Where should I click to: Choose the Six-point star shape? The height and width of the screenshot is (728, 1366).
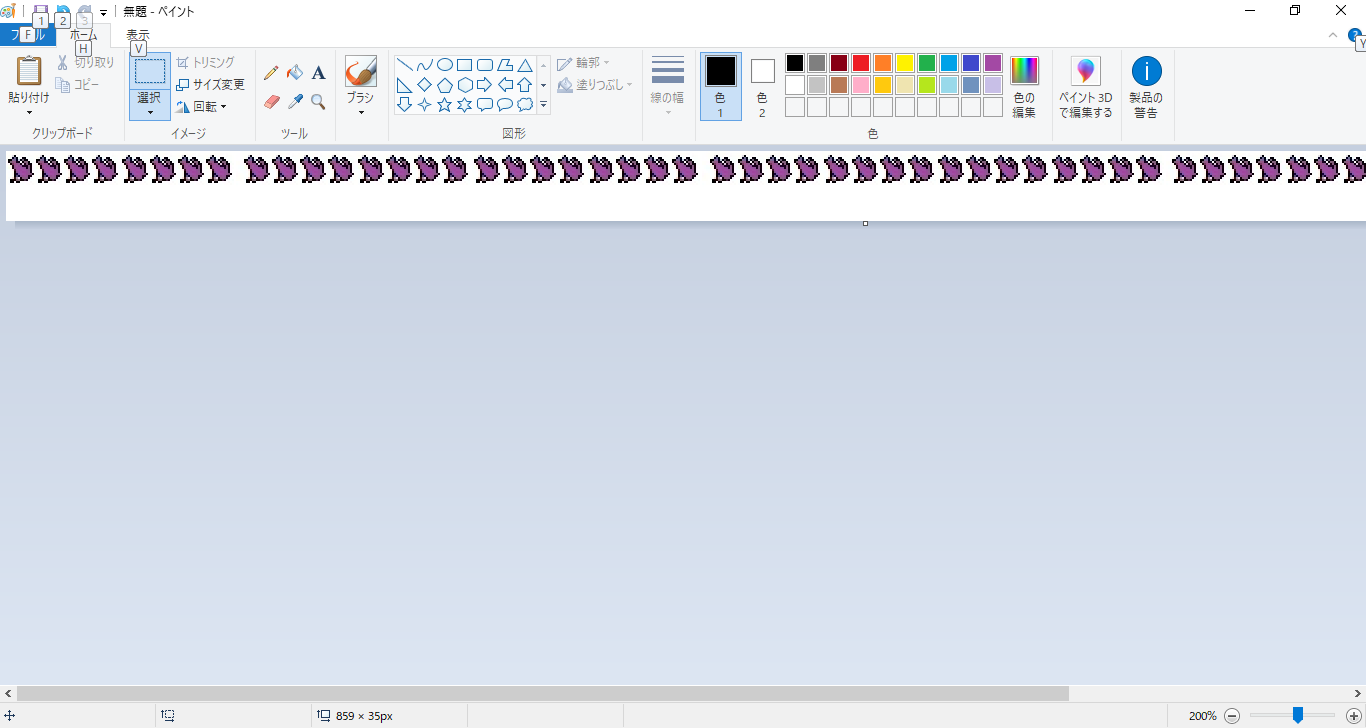[465, 104]
